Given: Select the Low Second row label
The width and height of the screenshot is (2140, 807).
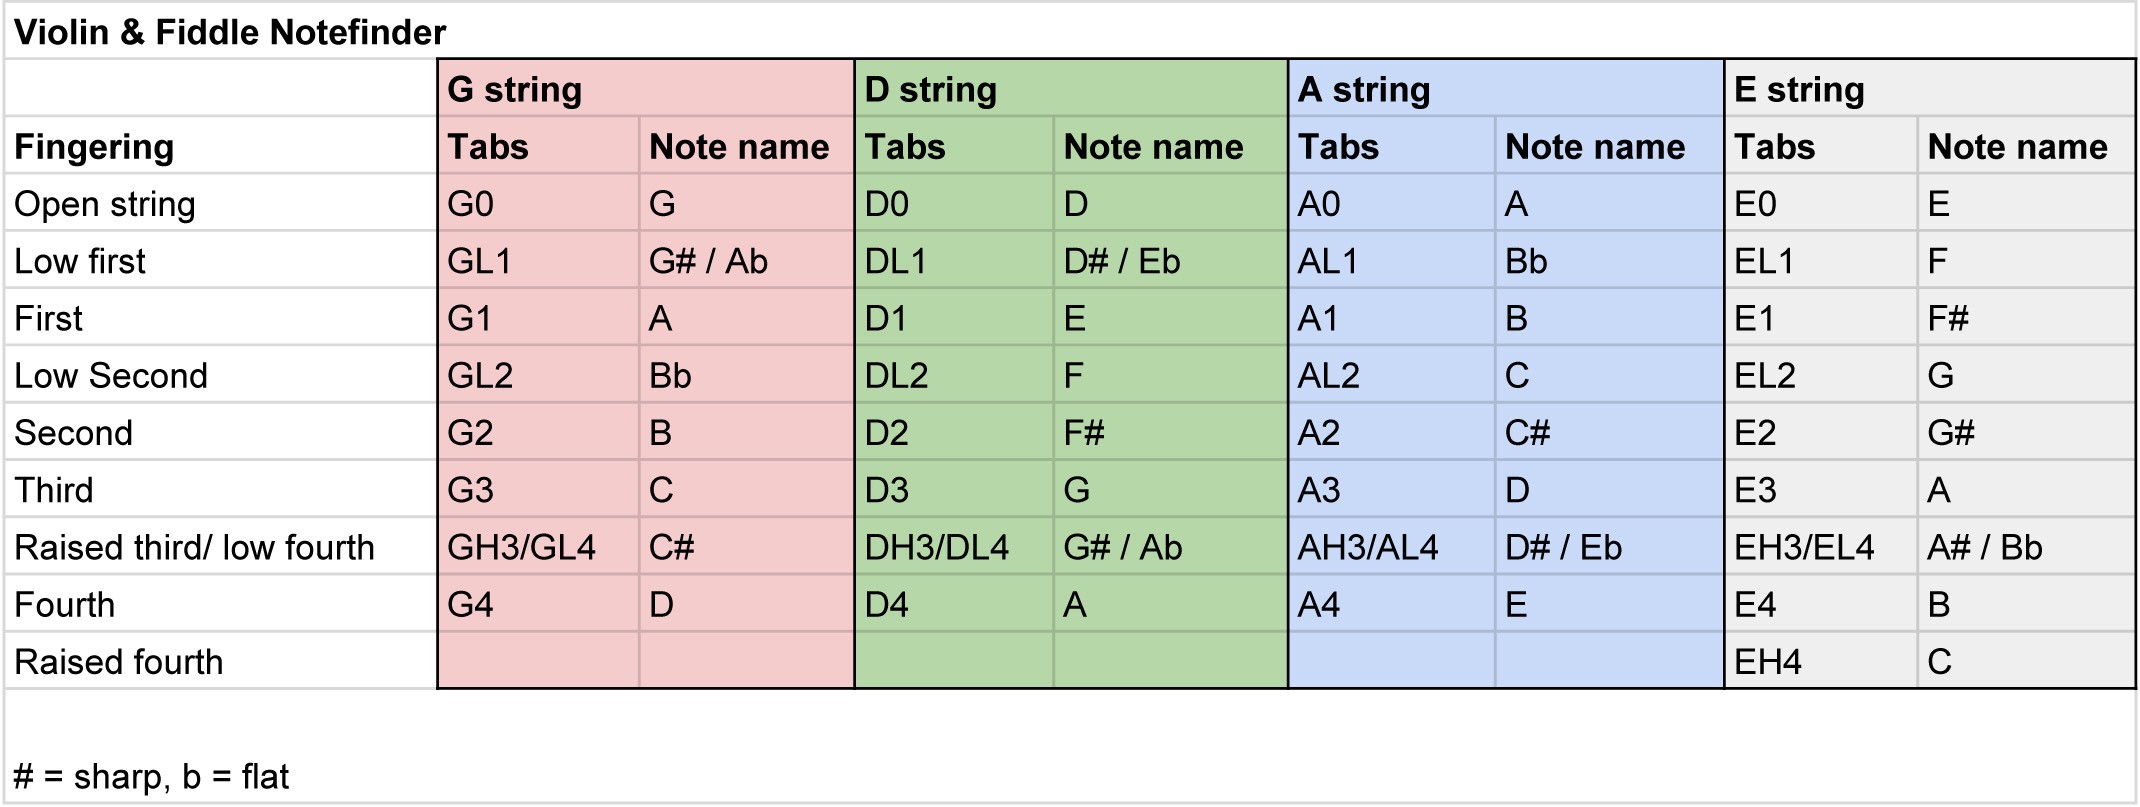Looking at the screenshot, I should [x=221, y=375].
